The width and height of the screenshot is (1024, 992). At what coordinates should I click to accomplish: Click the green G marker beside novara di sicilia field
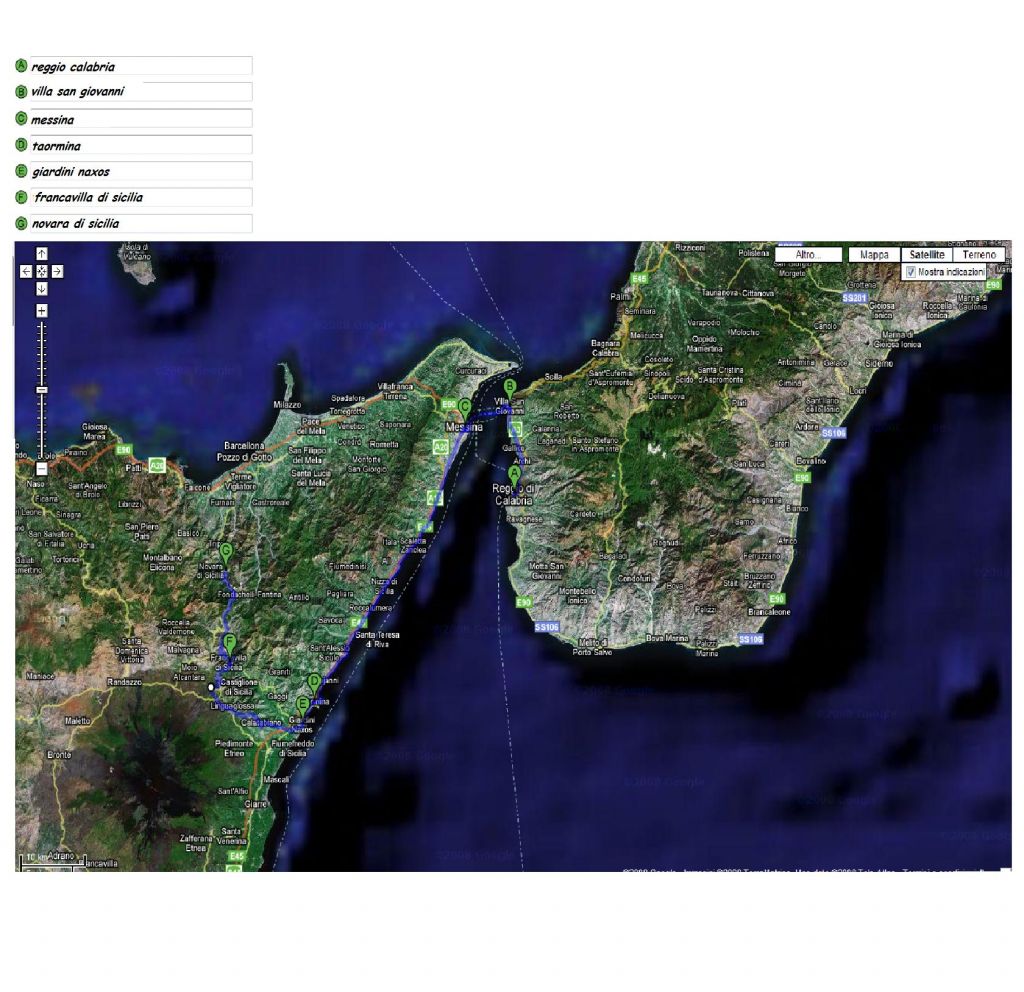[x=21, y=223]
